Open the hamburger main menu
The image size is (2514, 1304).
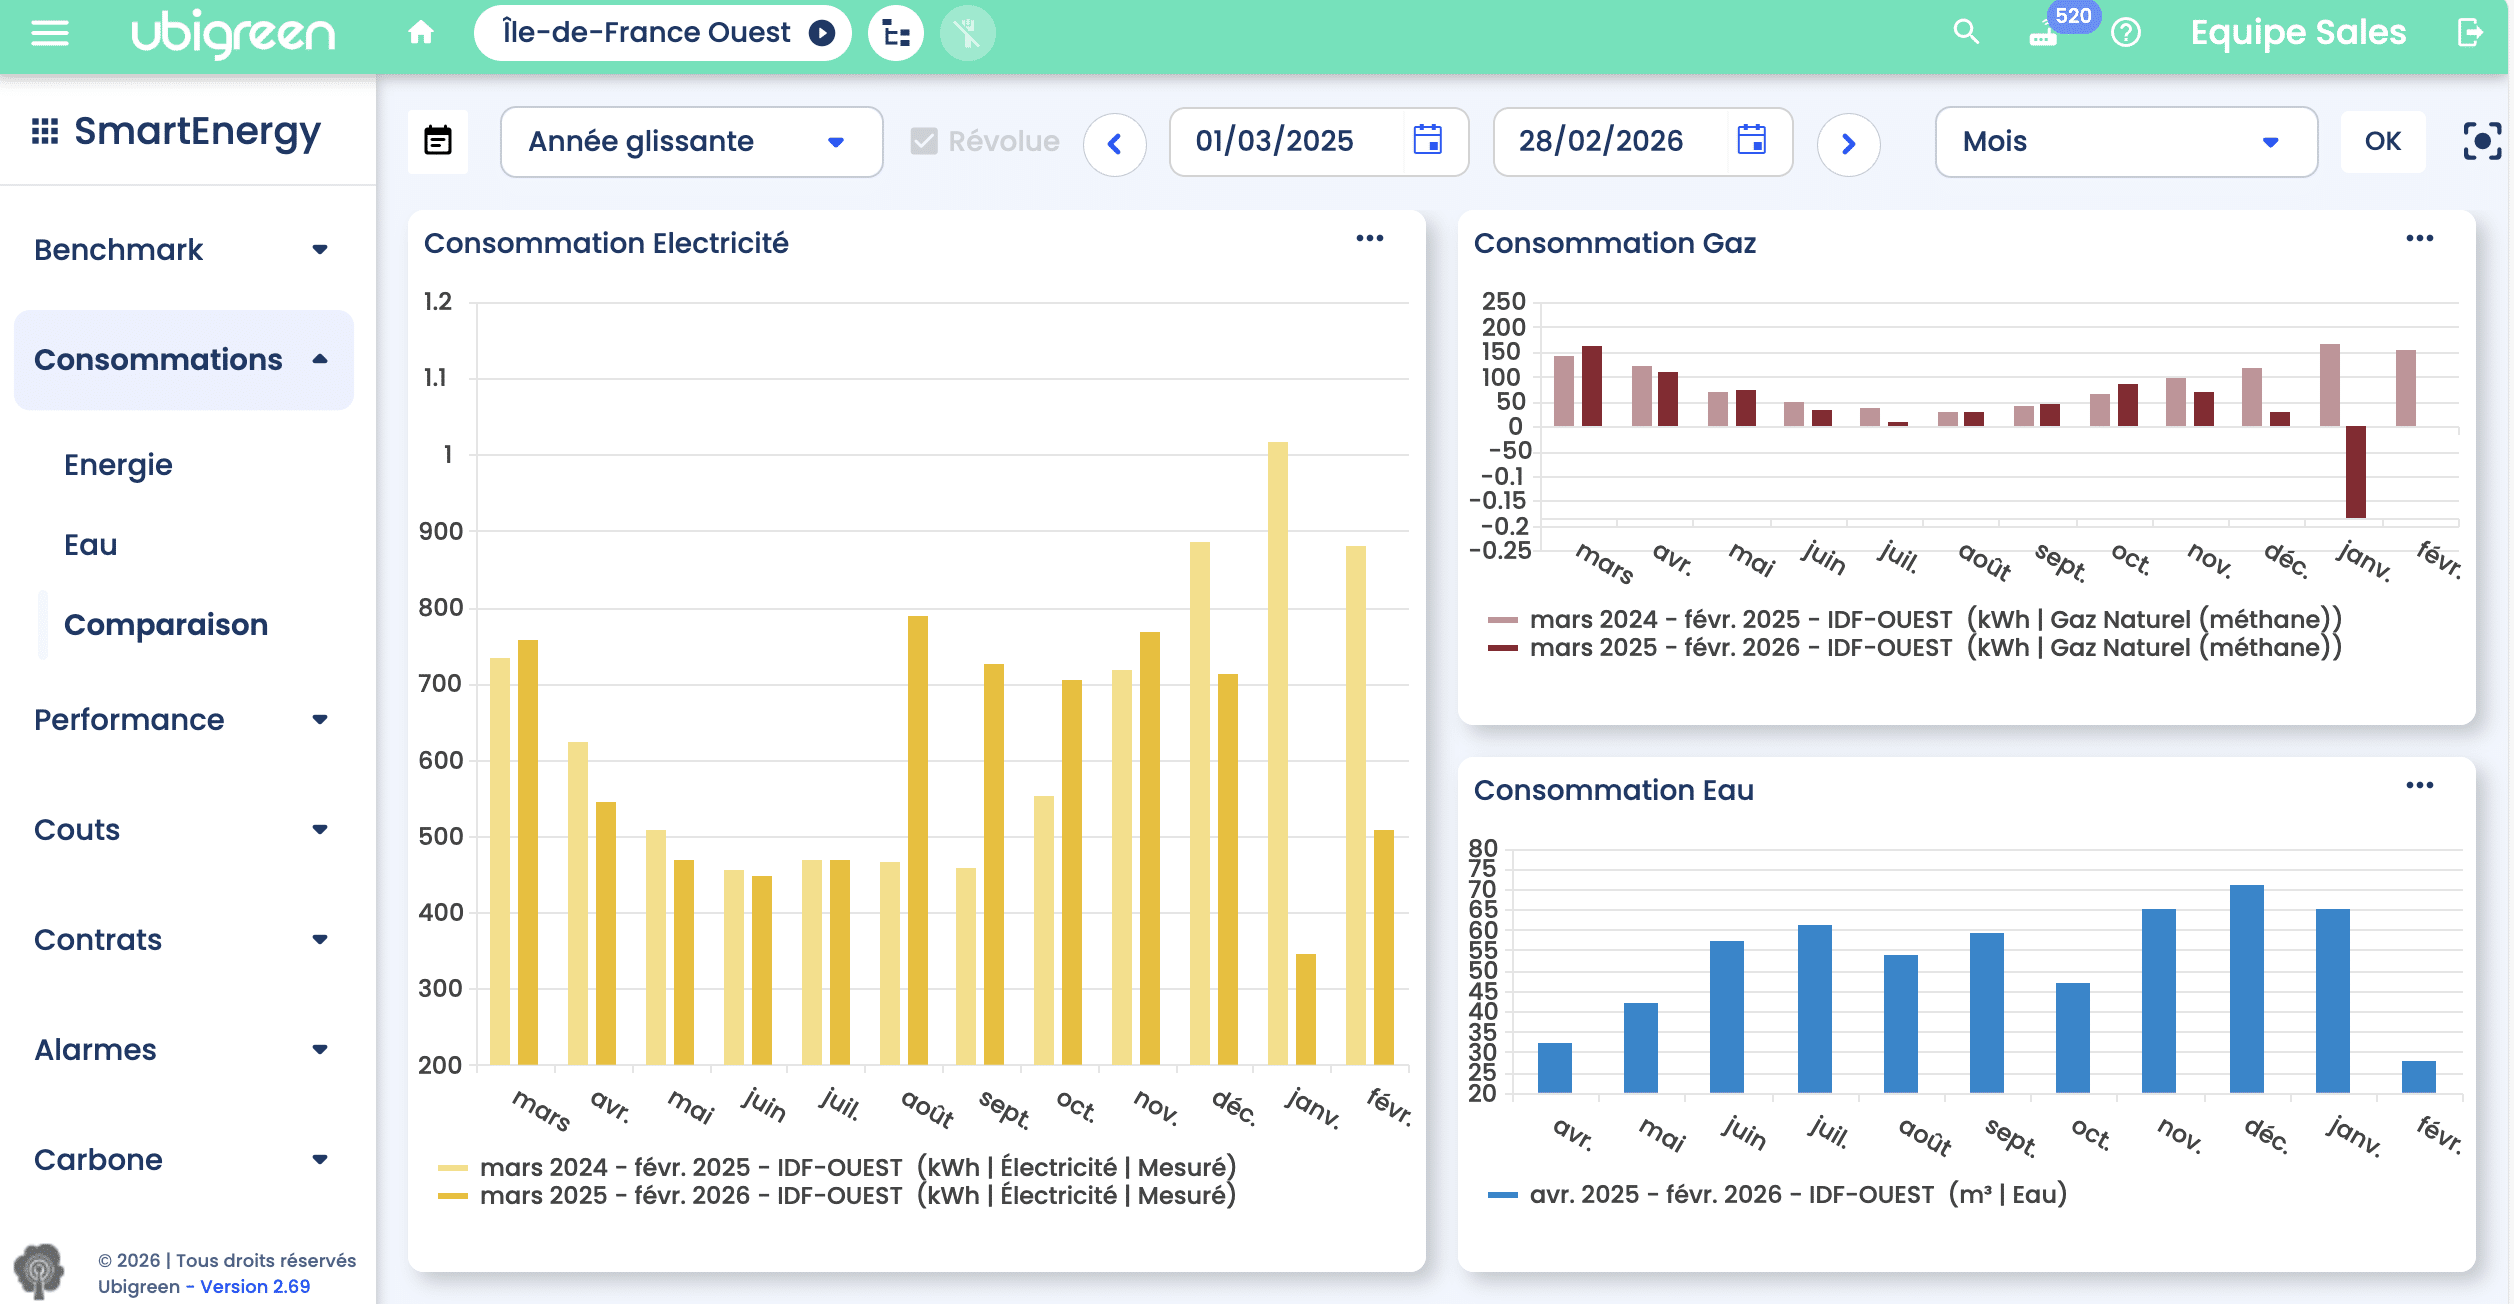(49, 34)
